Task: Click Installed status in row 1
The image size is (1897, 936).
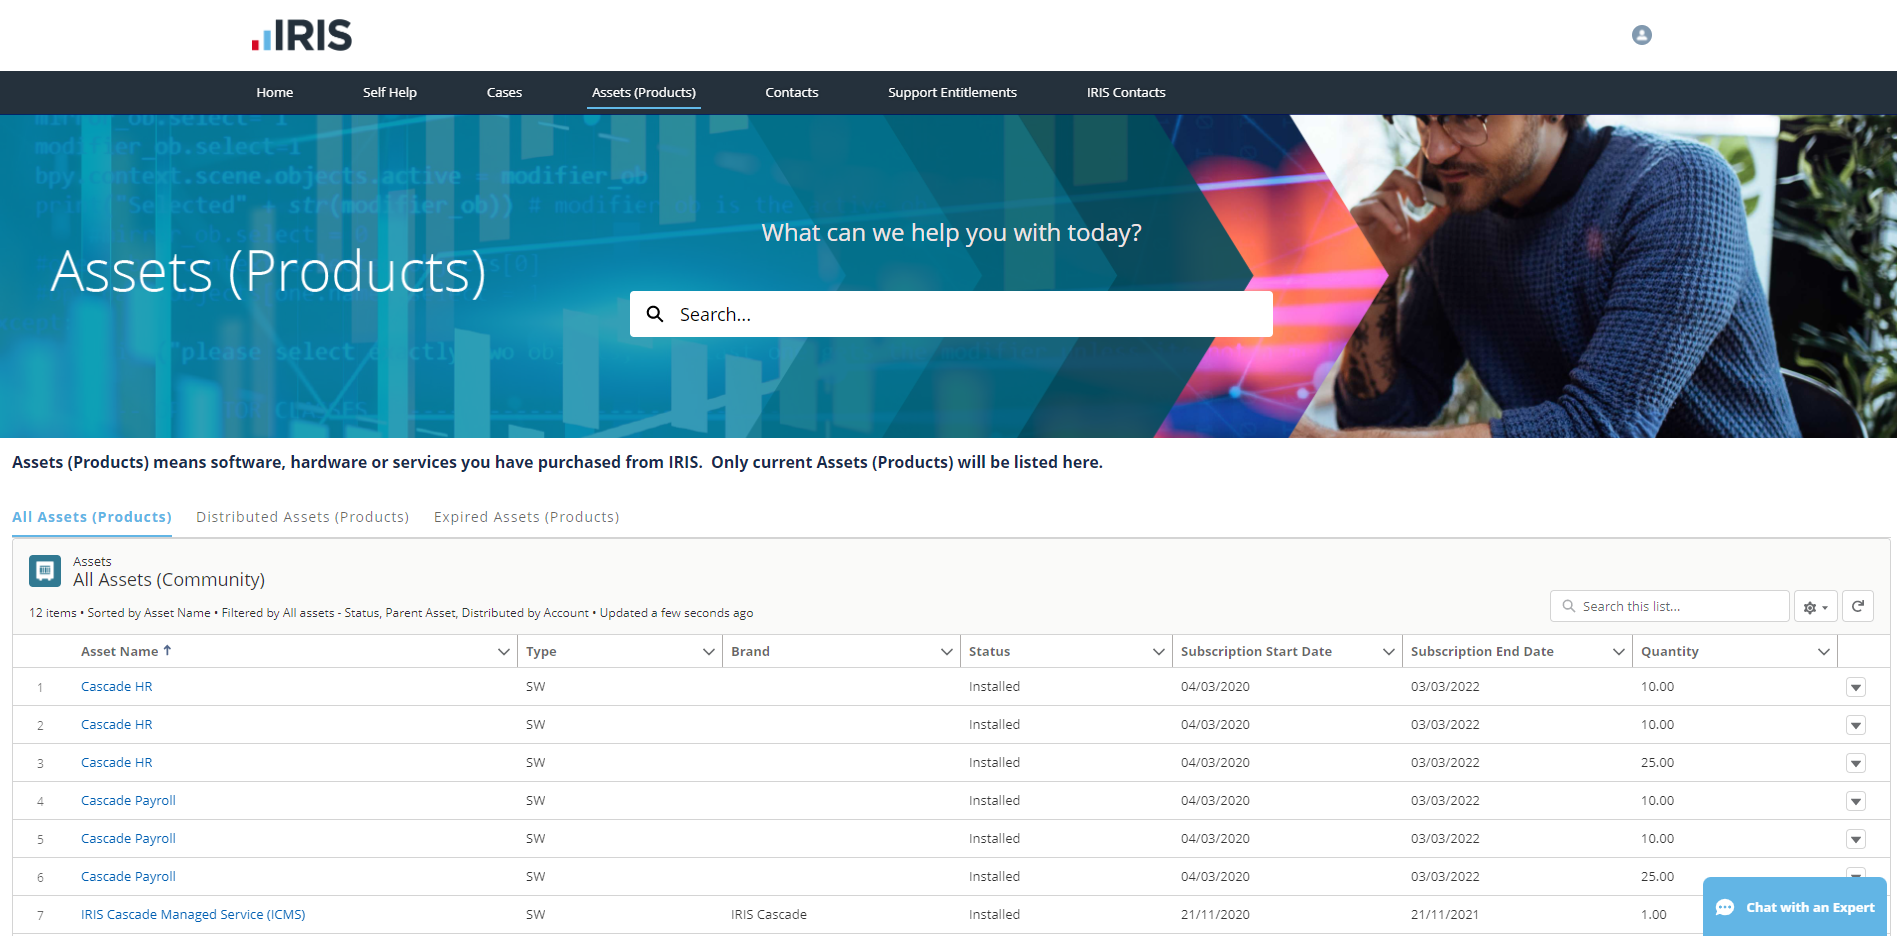Action: [x=994, y=686]
